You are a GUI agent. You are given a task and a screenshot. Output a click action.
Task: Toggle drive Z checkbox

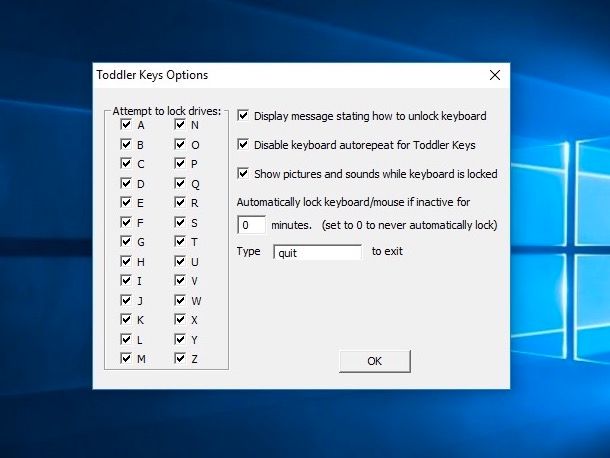pos(180,358)
